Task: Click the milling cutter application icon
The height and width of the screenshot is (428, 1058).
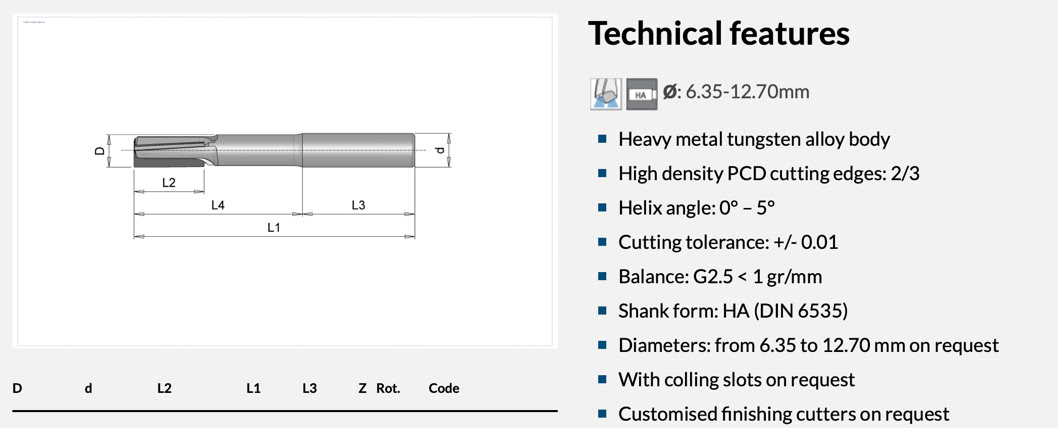Action: click(x=606, y=93)
